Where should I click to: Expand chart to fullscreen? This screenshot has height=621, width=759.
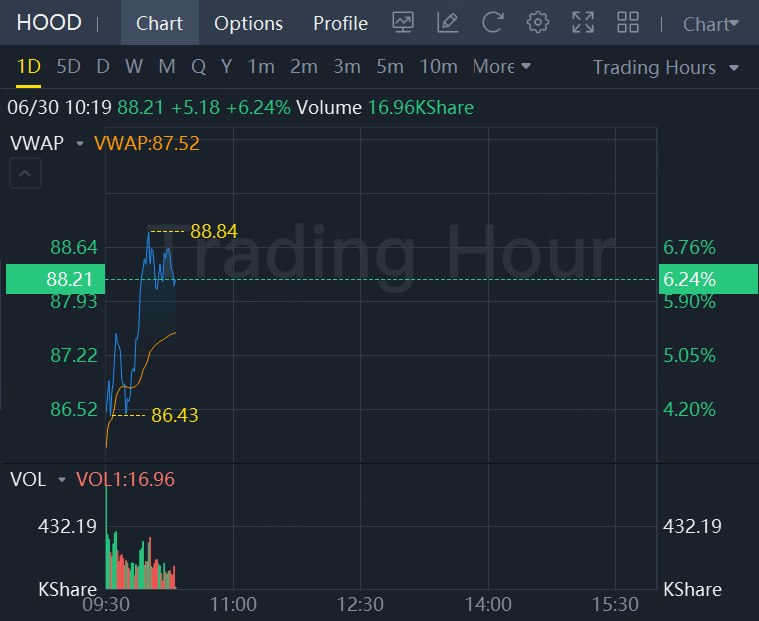click(x=583, y=23)
